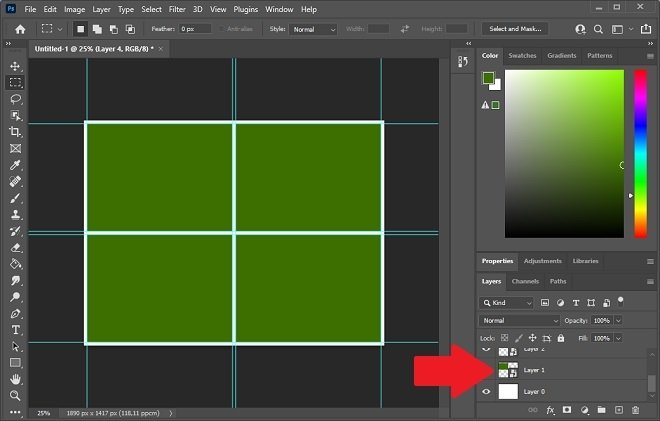Open the layer blend mode dropdown

point(519,320)
